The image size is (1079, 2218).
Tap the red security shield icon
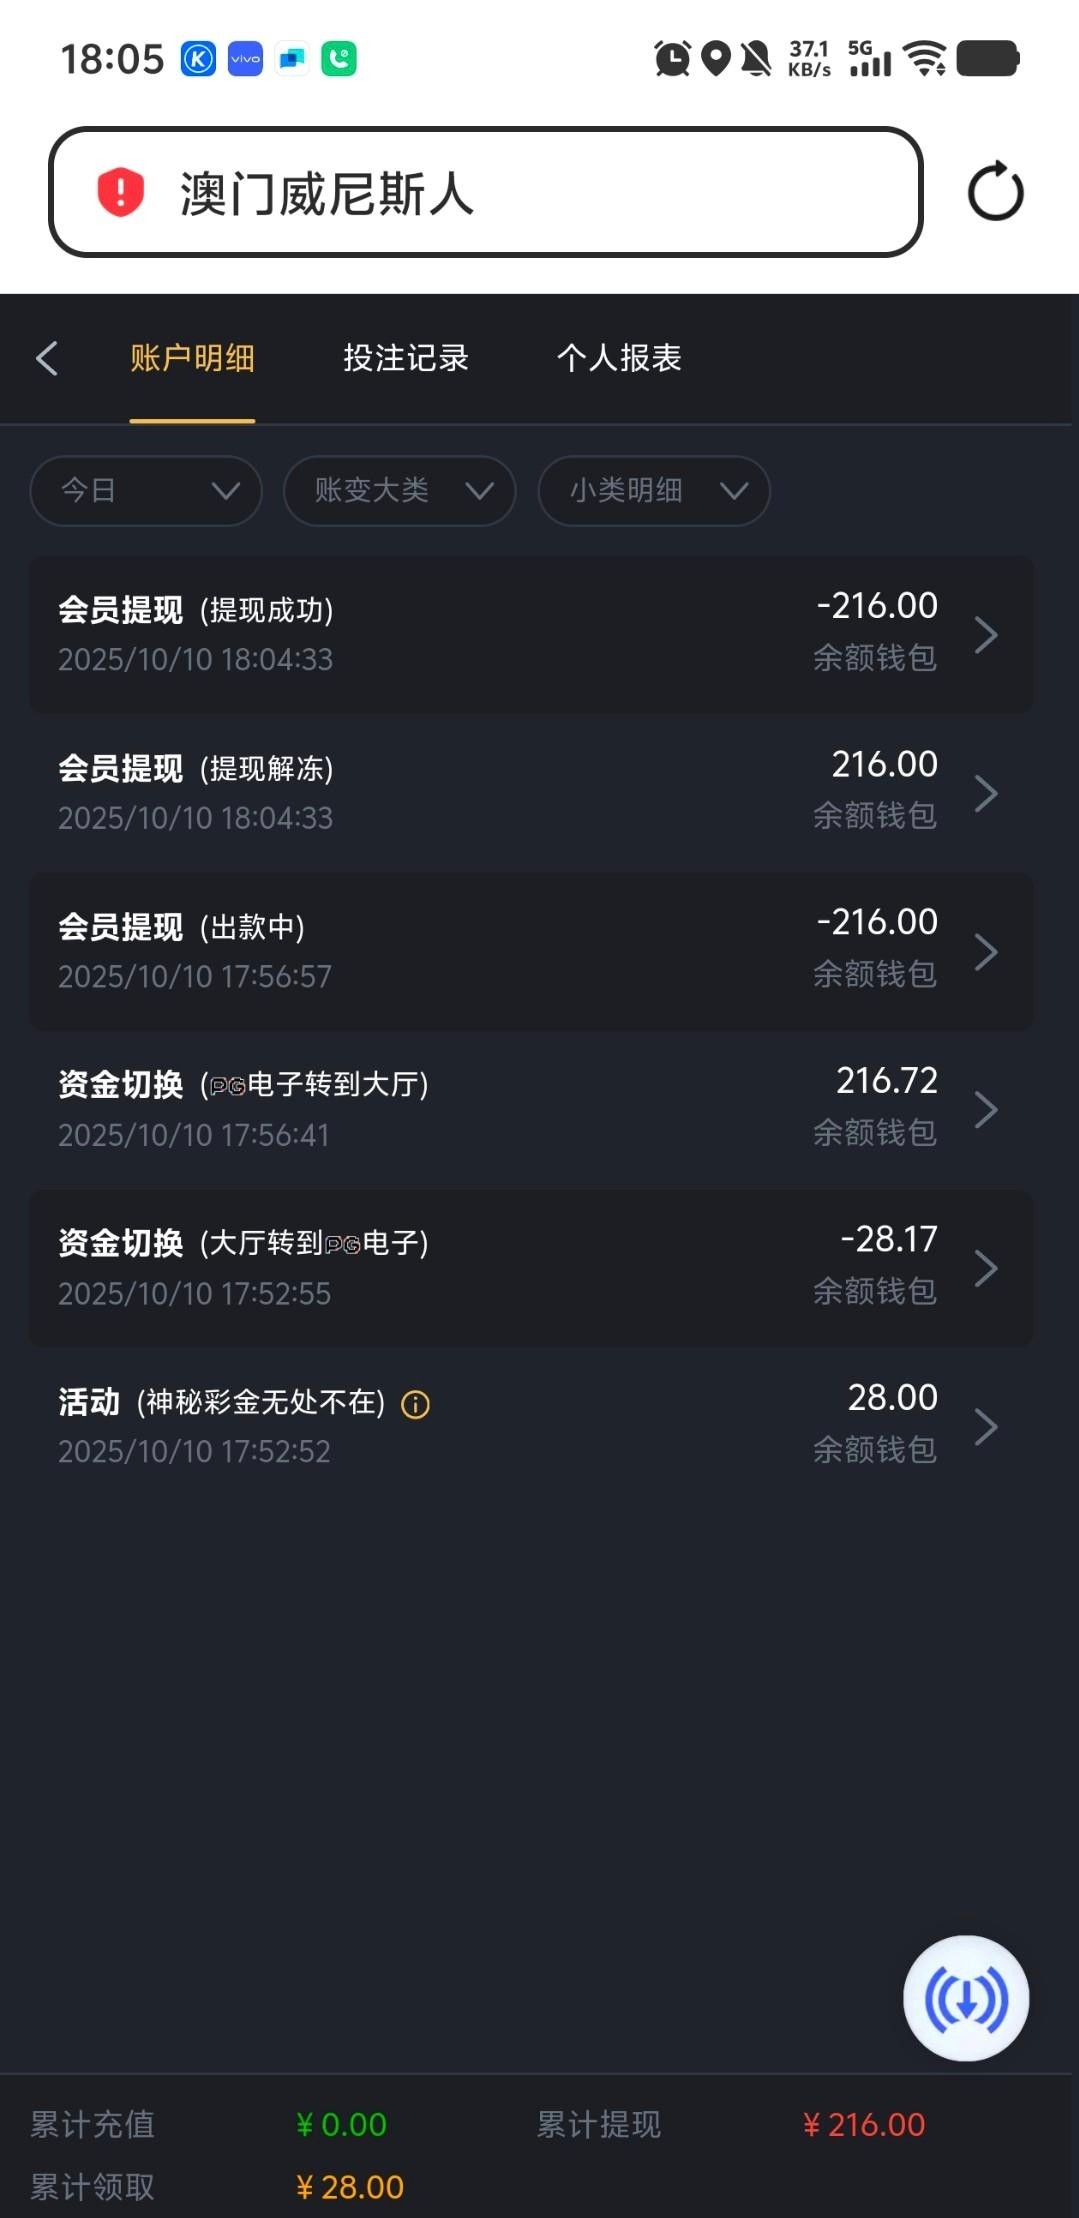pyautogui.click(x=121, y=192)
